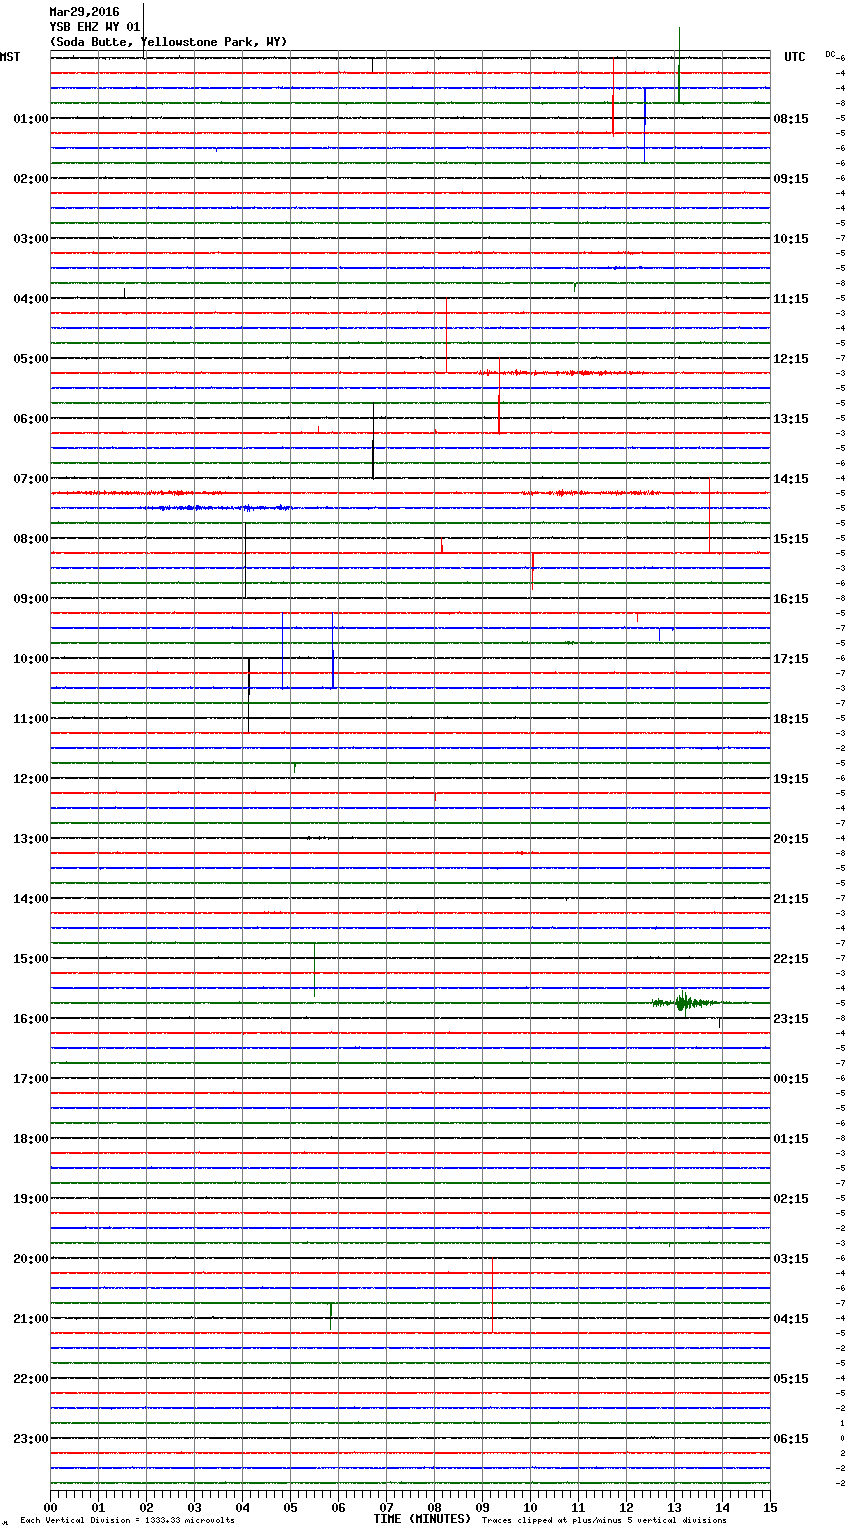Image resolution: width=850 pixels, height=1534 pixels.
Task: Click the '(Soda Butte, Yellowstone Park, WY)' location label
Action: point(168,42)
